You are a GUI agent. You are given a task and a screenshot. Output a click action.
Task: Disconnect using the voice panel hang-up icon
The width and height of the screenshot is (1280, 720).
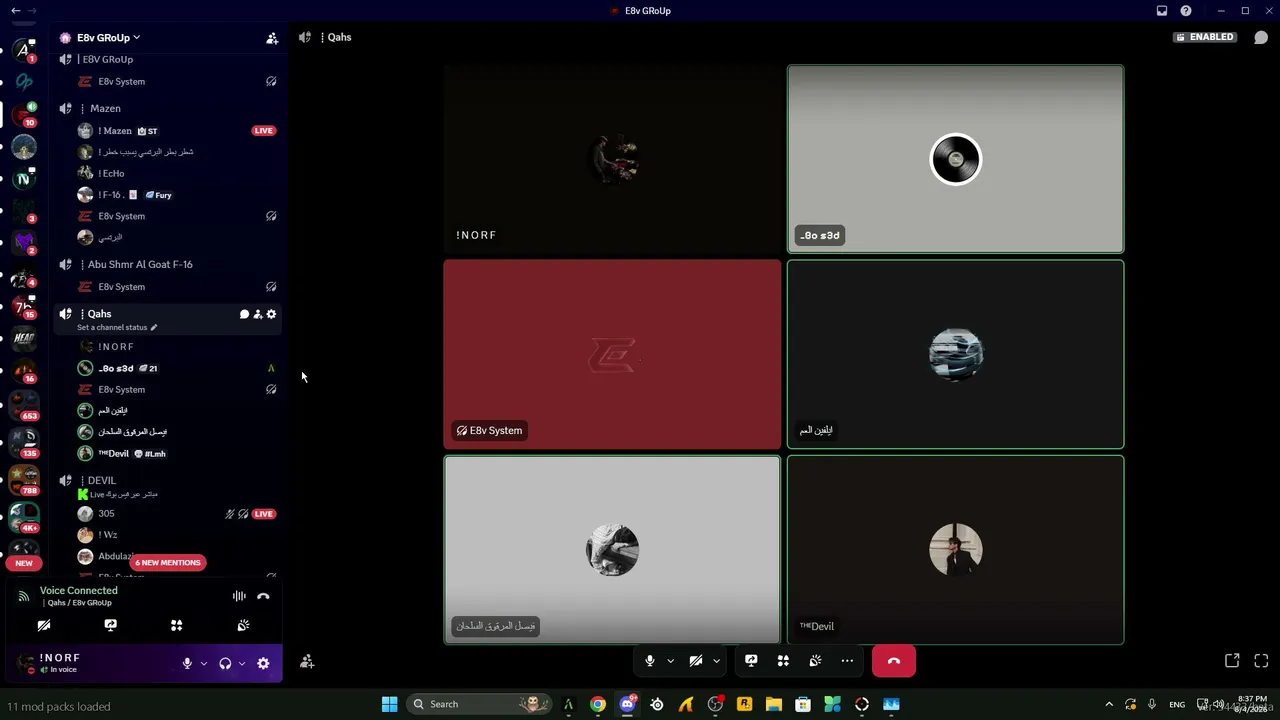pyautogui.click(x=263, y=596)
